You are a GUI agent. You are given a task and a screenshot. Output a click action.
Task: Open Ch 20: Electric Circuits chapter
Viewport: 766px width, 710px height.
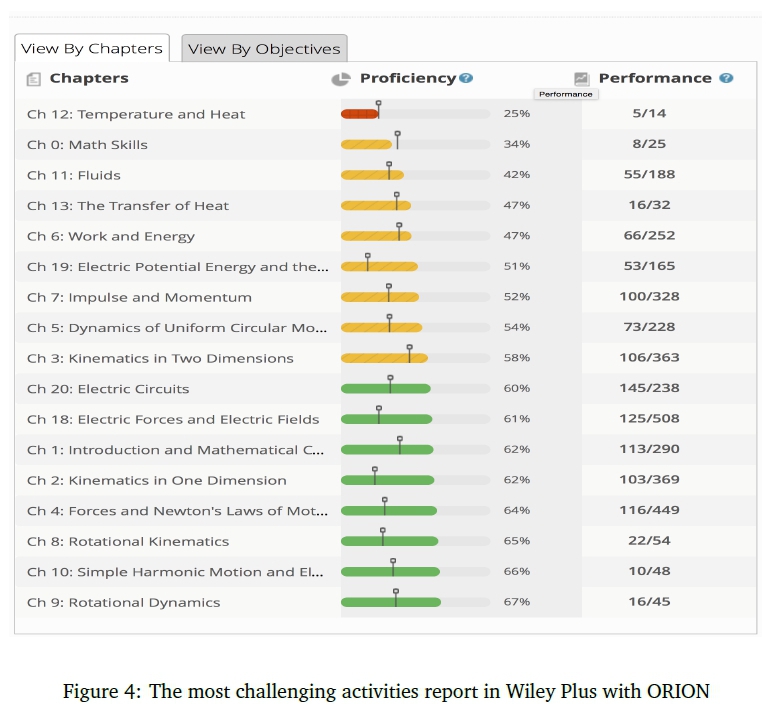(x=108, y=389)
